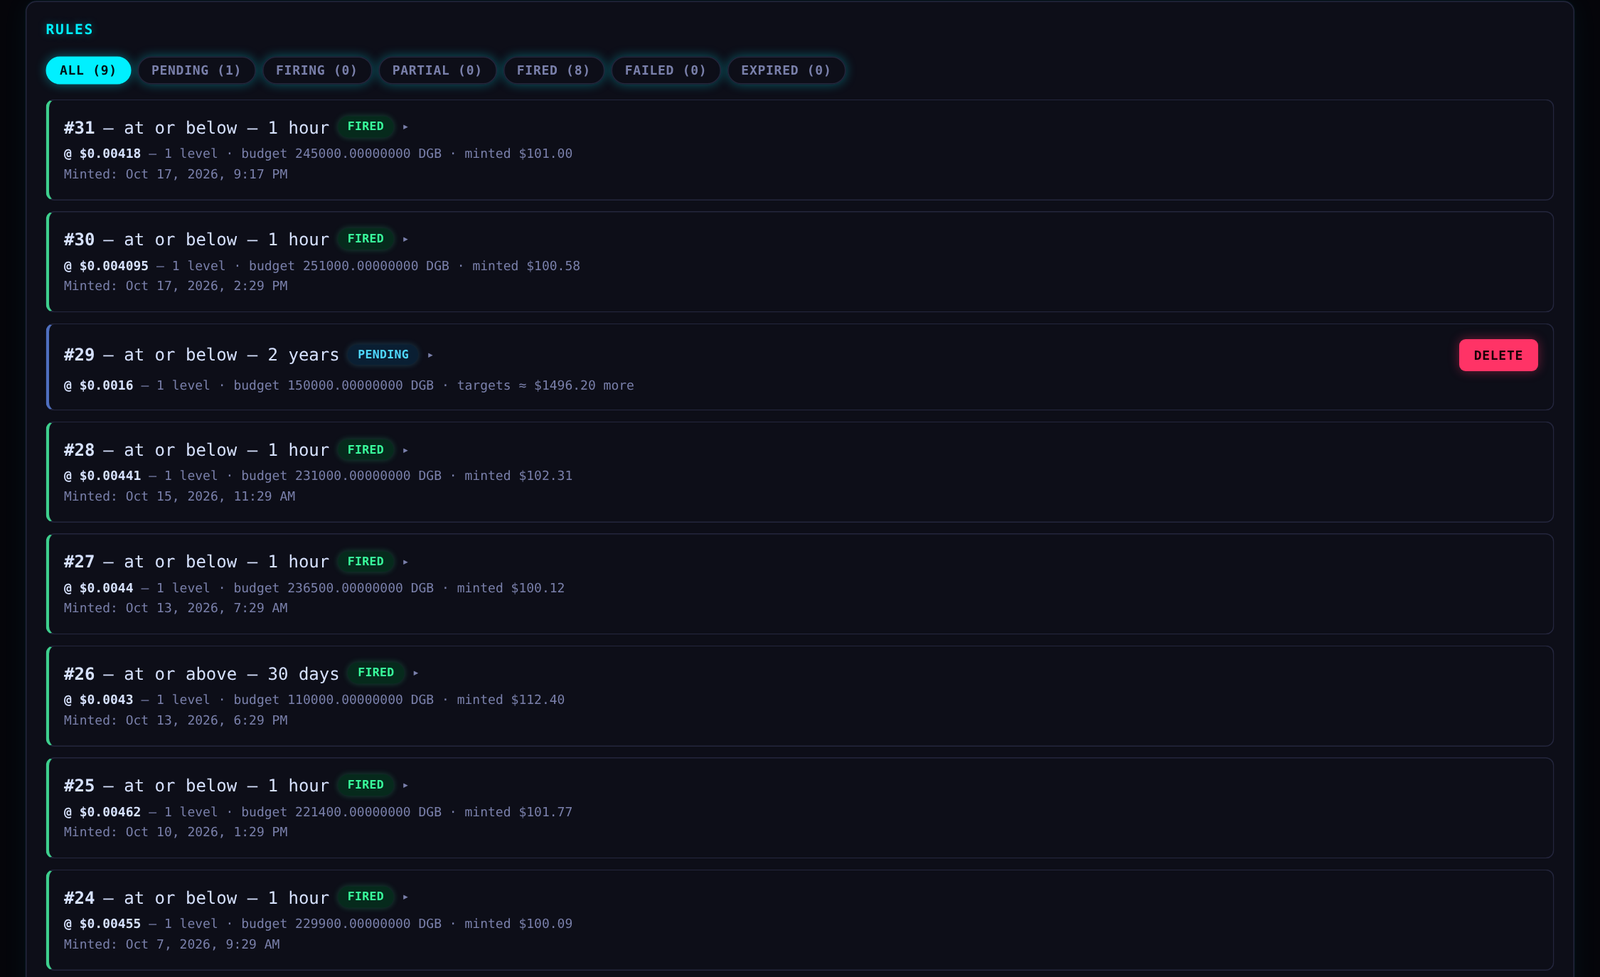Select the FAILED (0) filter
This screenshot has height=977, width=1600.
tap(665, 70)
